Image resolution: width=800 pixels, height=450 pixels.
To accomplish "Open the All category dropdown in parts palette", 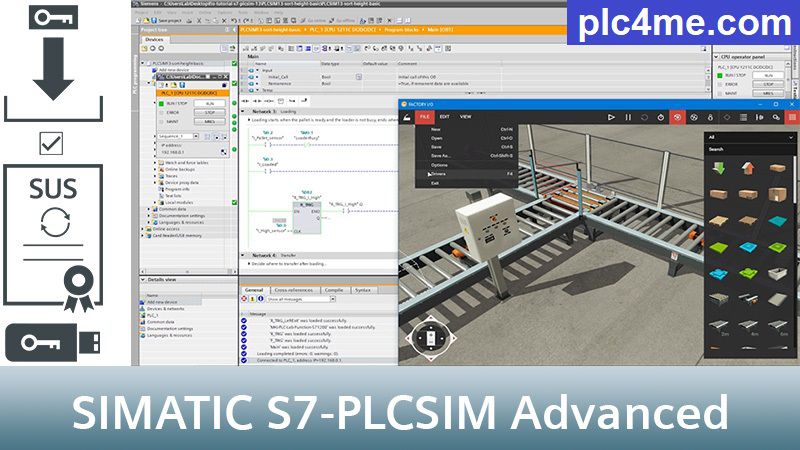I will point(750,136).
